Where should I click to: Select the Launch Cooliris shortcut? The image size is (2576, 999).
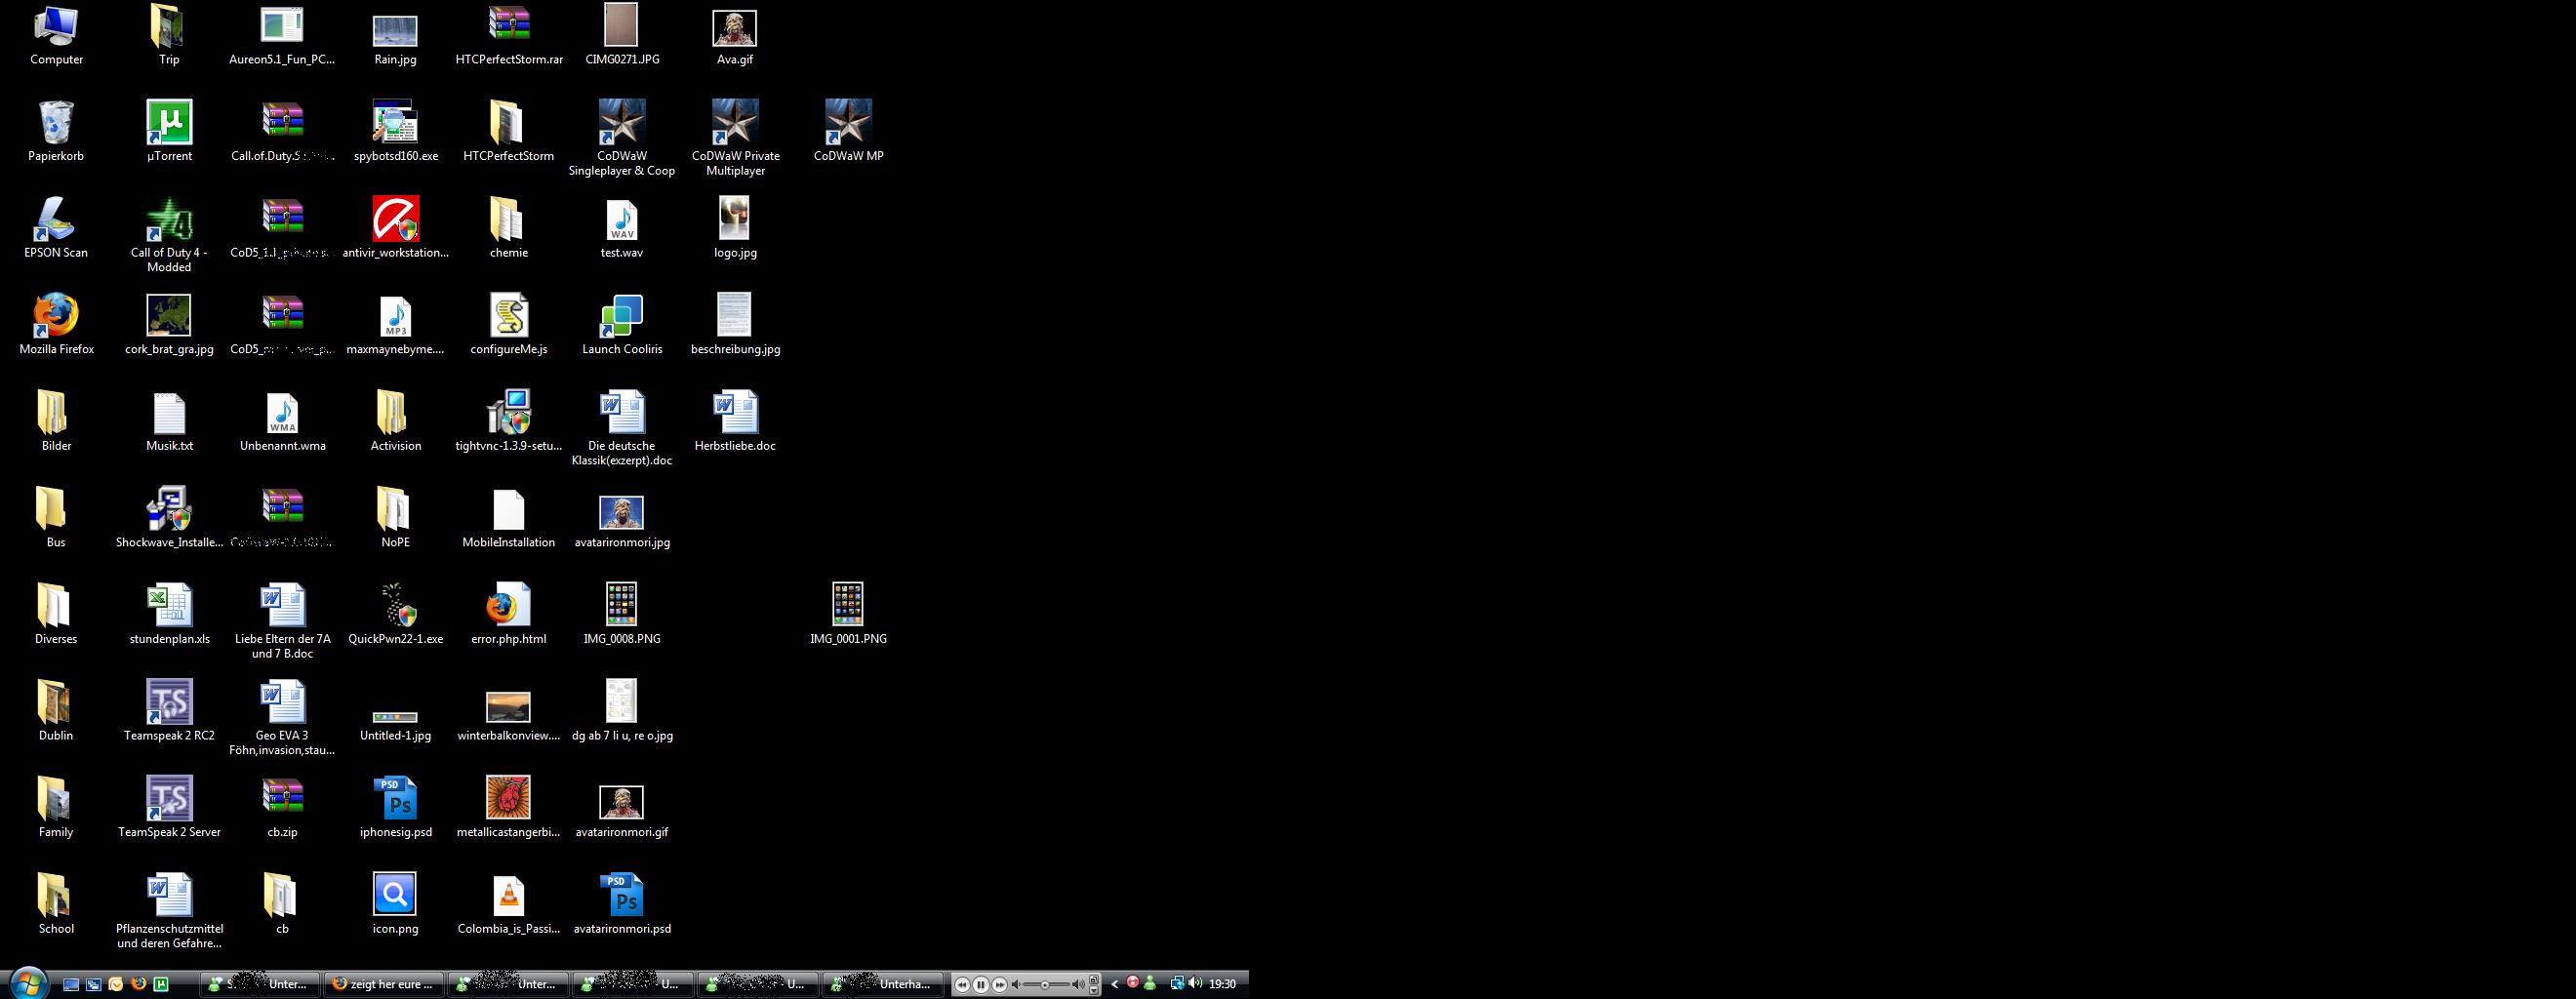point(621,316)
